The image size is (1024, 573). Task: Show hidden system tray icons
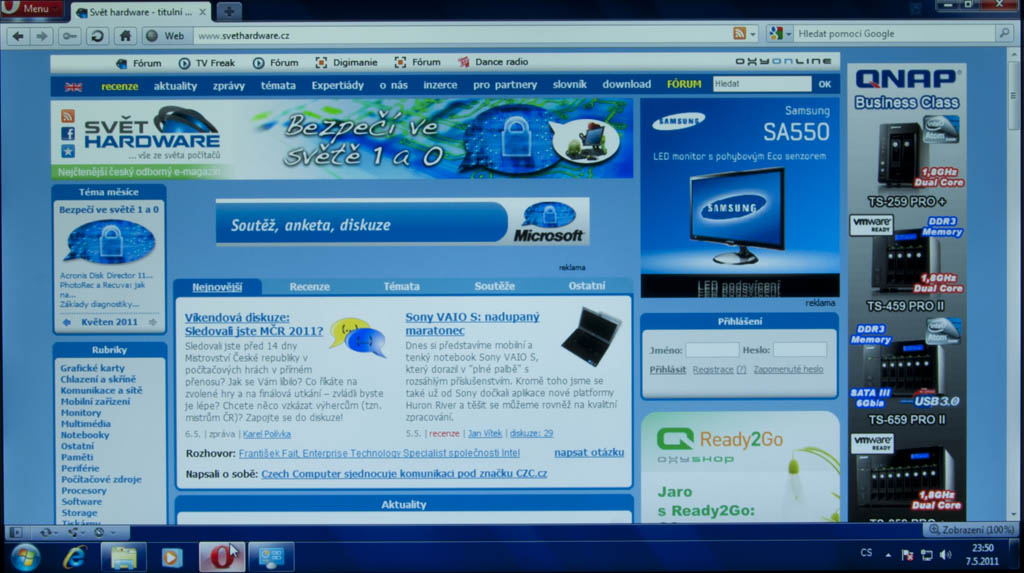coord(889,554)
